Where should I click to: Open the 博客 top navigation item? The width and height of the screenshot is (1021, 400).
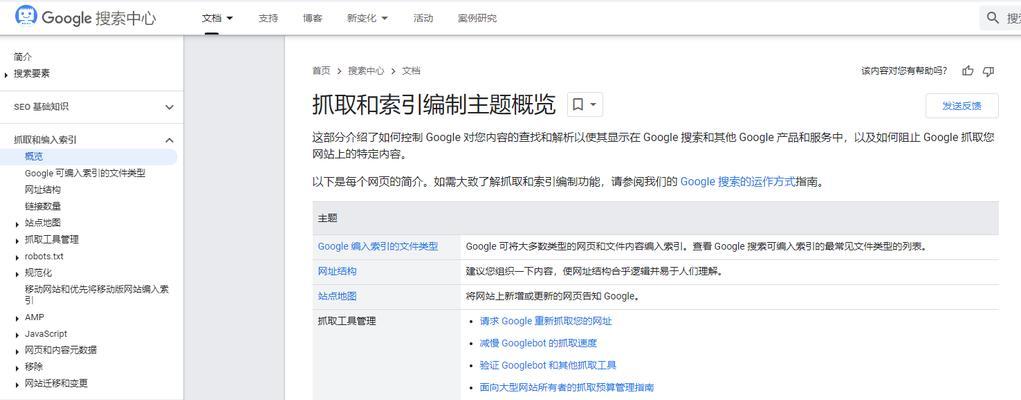pyautogui.click(x=313, y=18)
